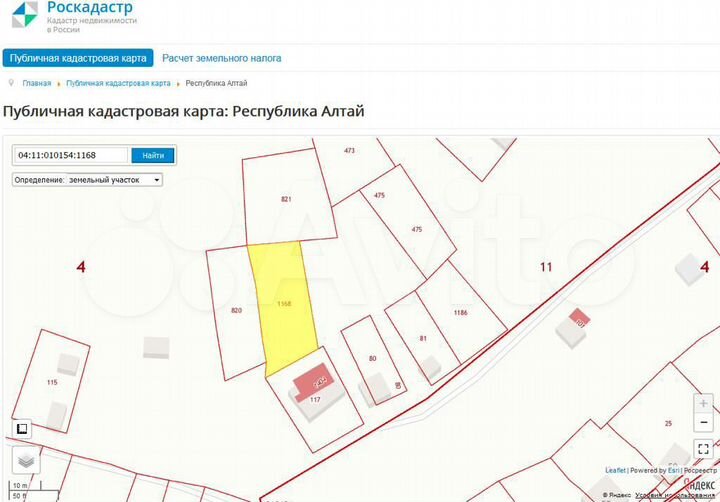
Task: Switch to Расчет земельного налога tab
Action: click(x=222, y=58)
